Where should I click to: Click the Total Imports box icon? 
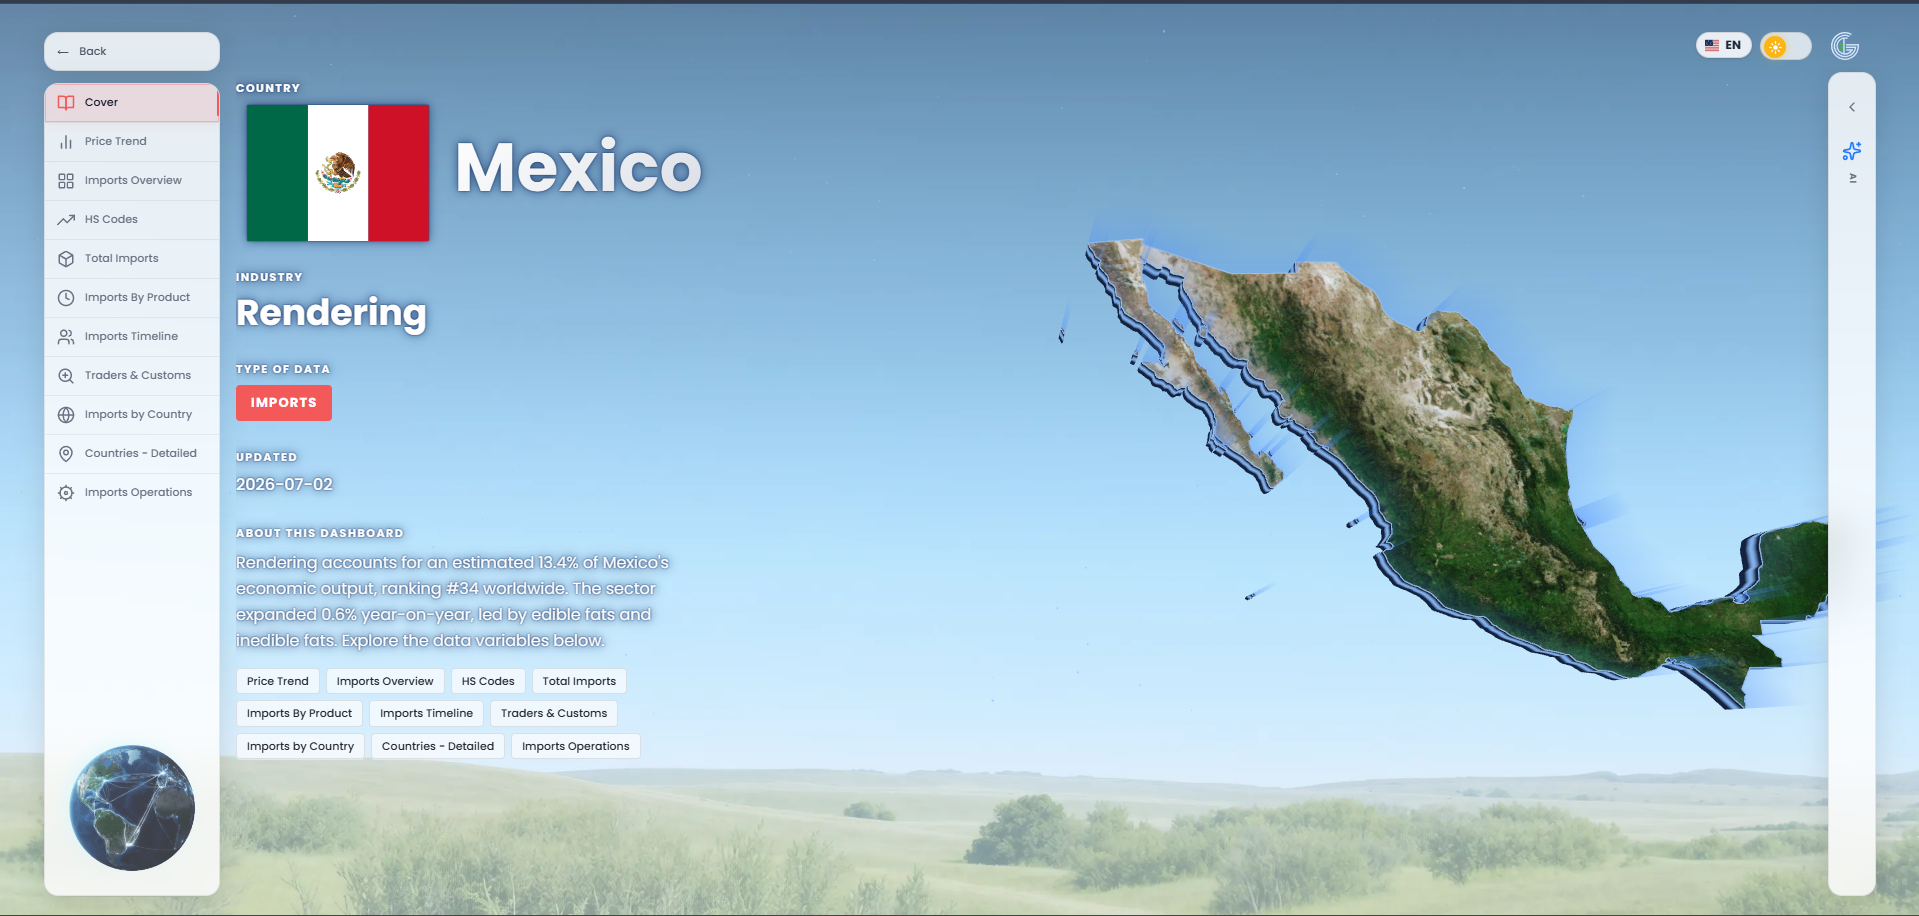pyautogui.click(x=66, y=258)
